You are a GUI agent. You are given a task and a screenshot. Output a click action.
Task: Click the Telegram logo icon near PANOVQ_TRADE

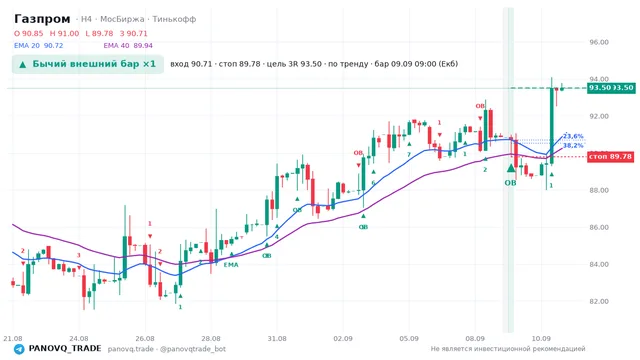click(x=19, y=349)
